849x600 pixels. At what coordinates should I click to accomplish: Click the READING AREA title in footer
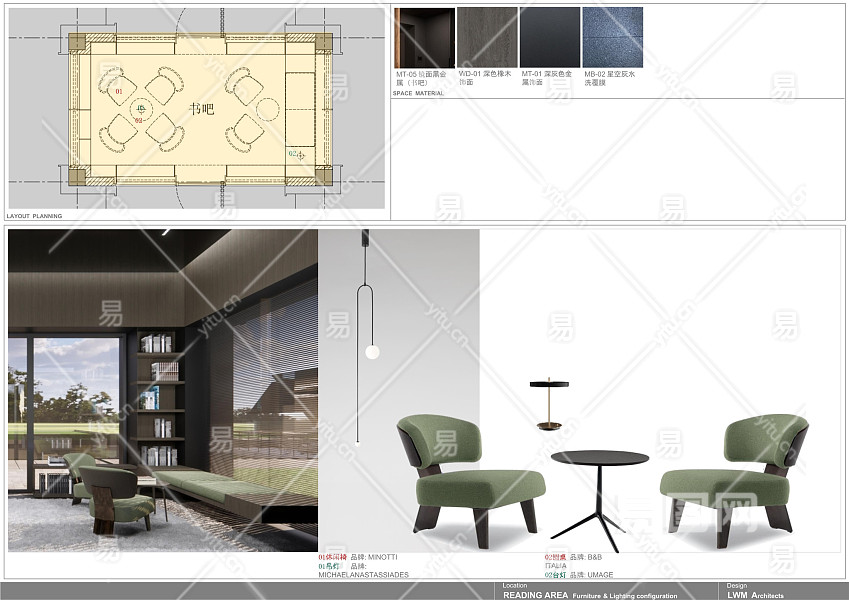tap(535, 595)
